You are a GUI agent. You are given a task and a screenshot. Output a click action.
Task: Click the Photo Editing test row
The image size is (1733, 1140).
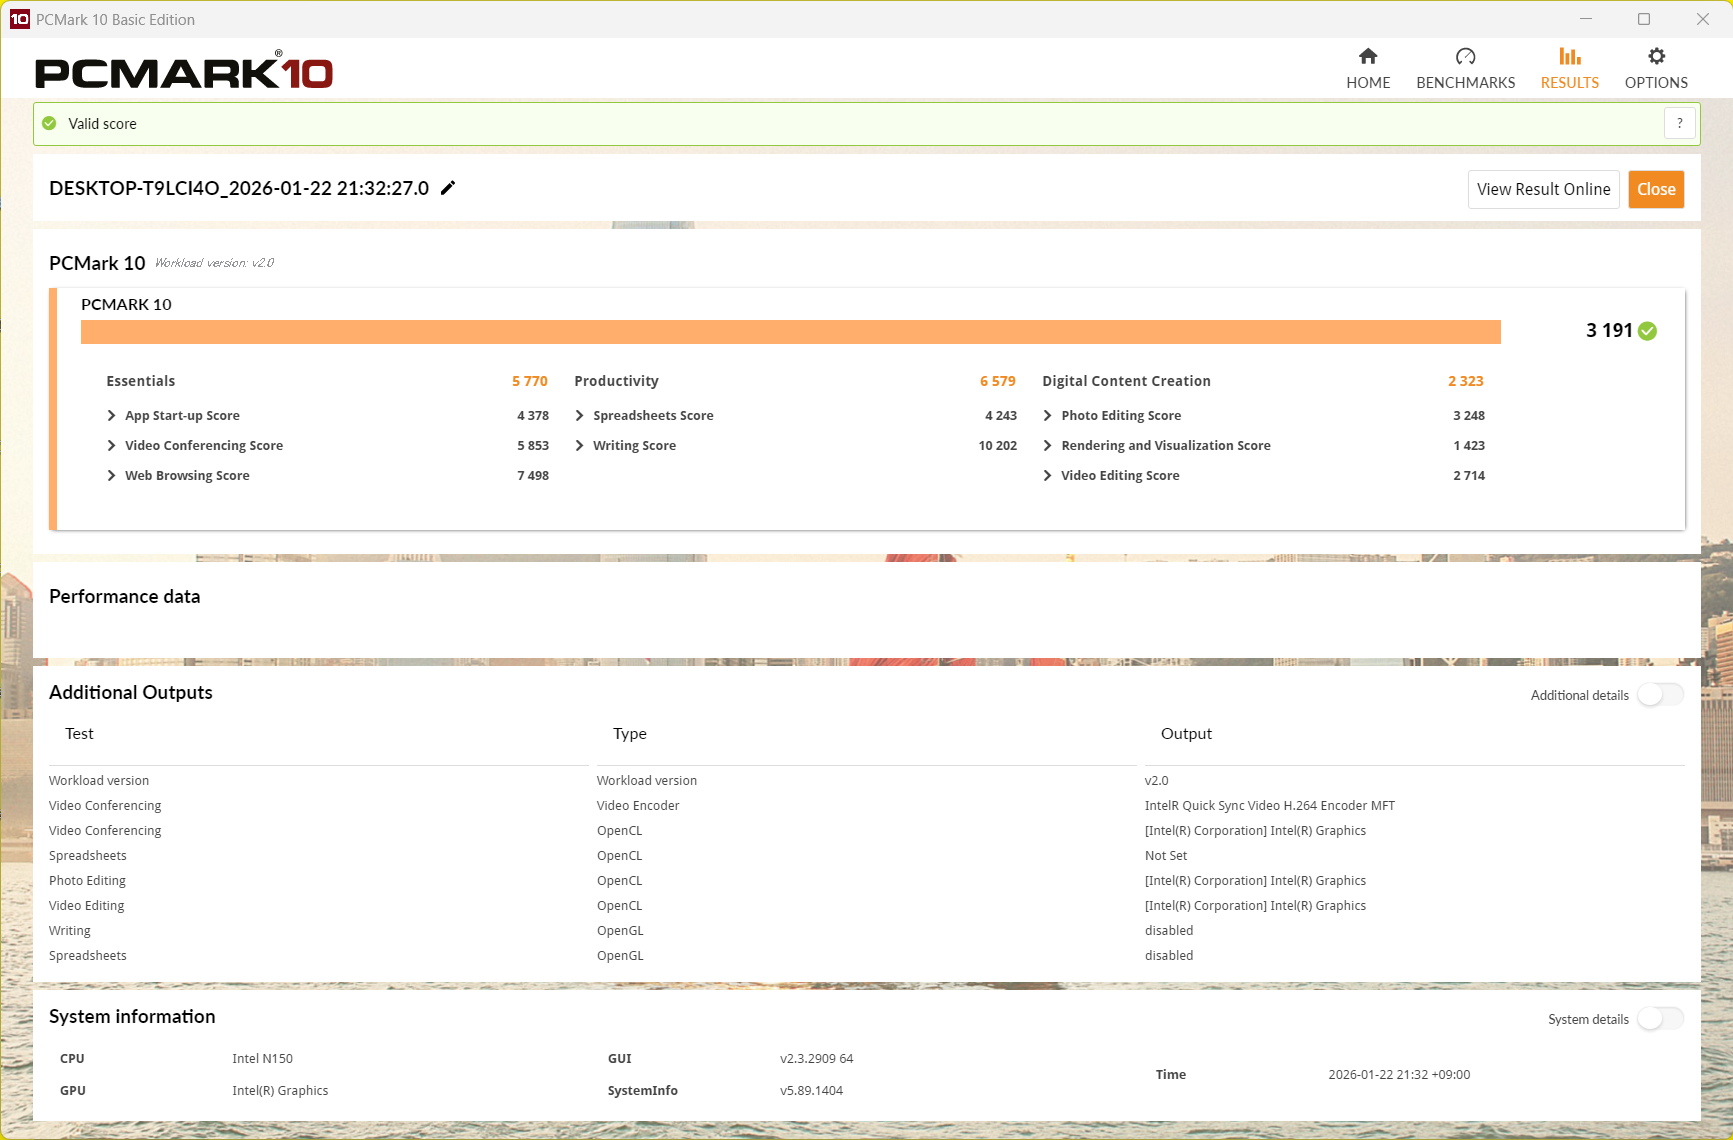(87, 881)
